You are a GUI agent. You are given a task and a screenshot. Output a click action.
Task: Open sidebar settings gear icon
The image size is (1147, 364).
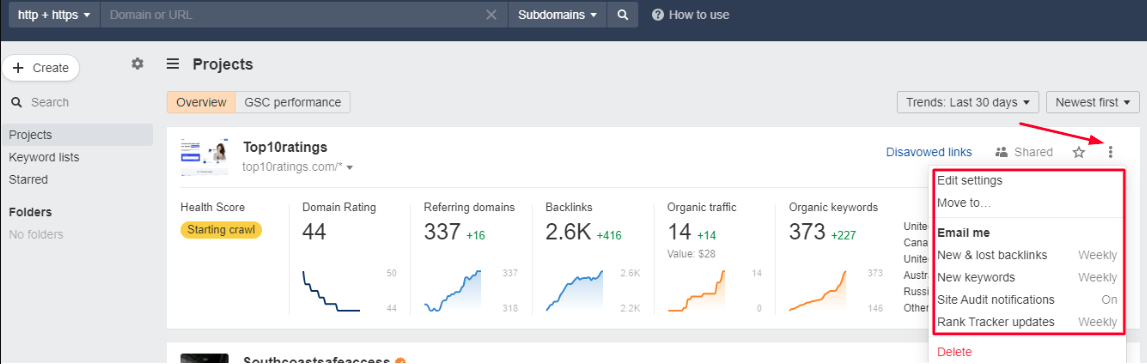coord(138,64)
